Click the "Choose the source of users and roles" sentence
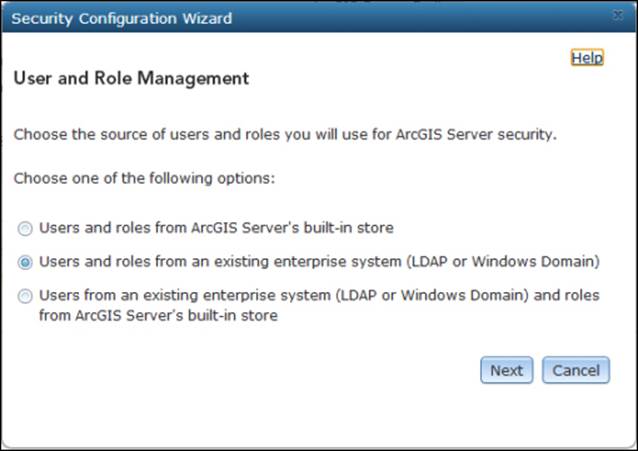Image resolution: width=638 pixels, height=451 pixels. (x=285, y=134)
